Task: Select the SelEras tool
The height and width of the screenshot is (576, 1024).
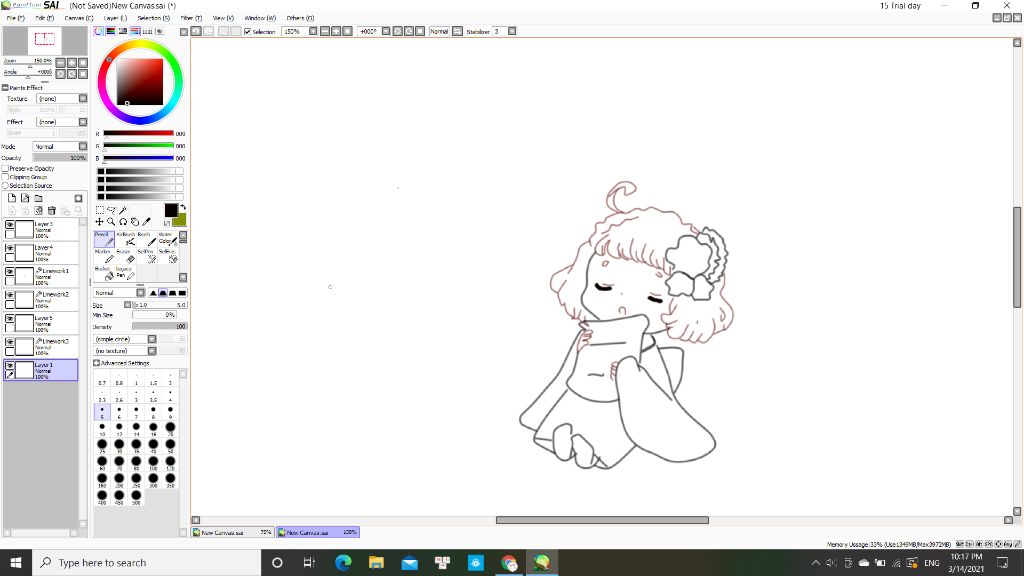Action: pos(167,256)
